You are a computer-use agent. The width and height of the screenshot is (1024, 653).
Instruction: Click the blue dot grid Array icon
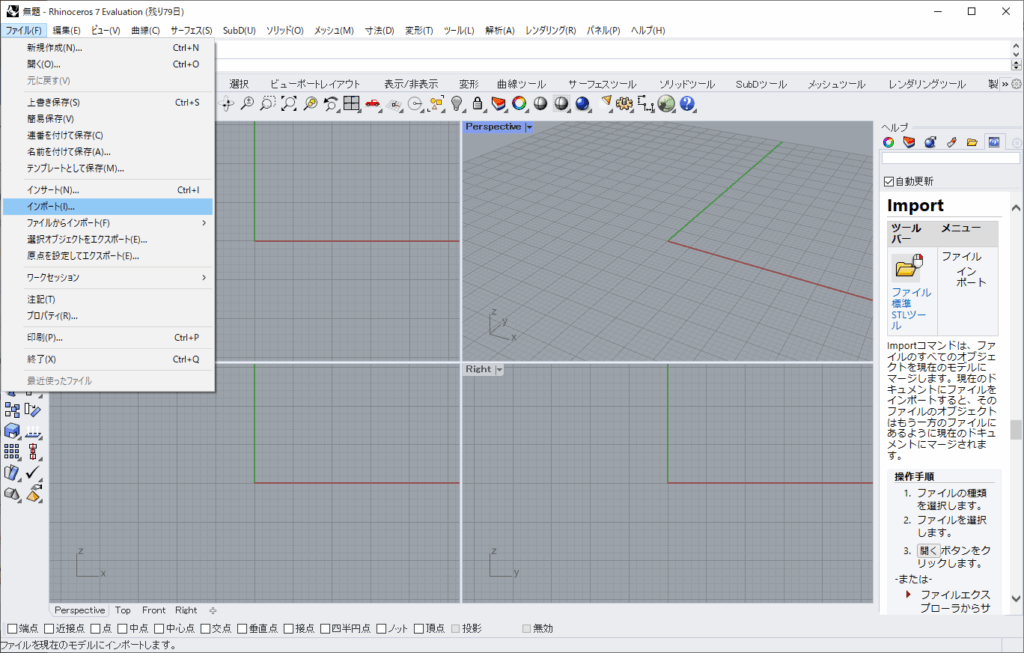(x=12, y=452)
